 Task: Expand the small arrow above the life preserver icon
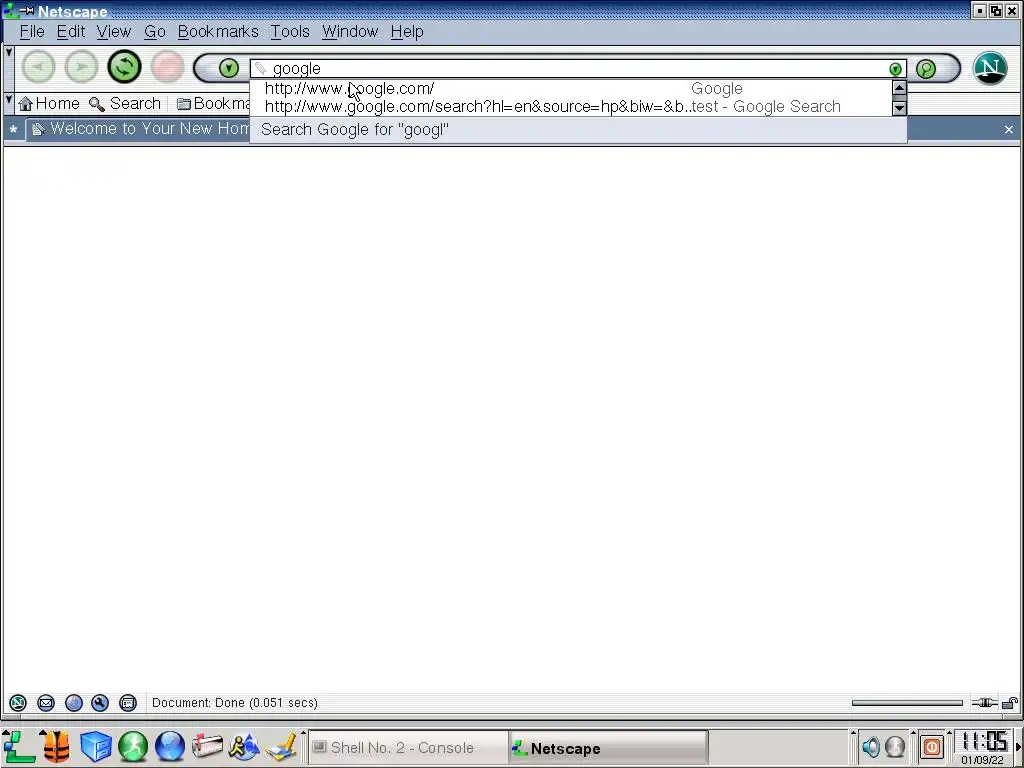pyautogui.click(x=43, y=733)
